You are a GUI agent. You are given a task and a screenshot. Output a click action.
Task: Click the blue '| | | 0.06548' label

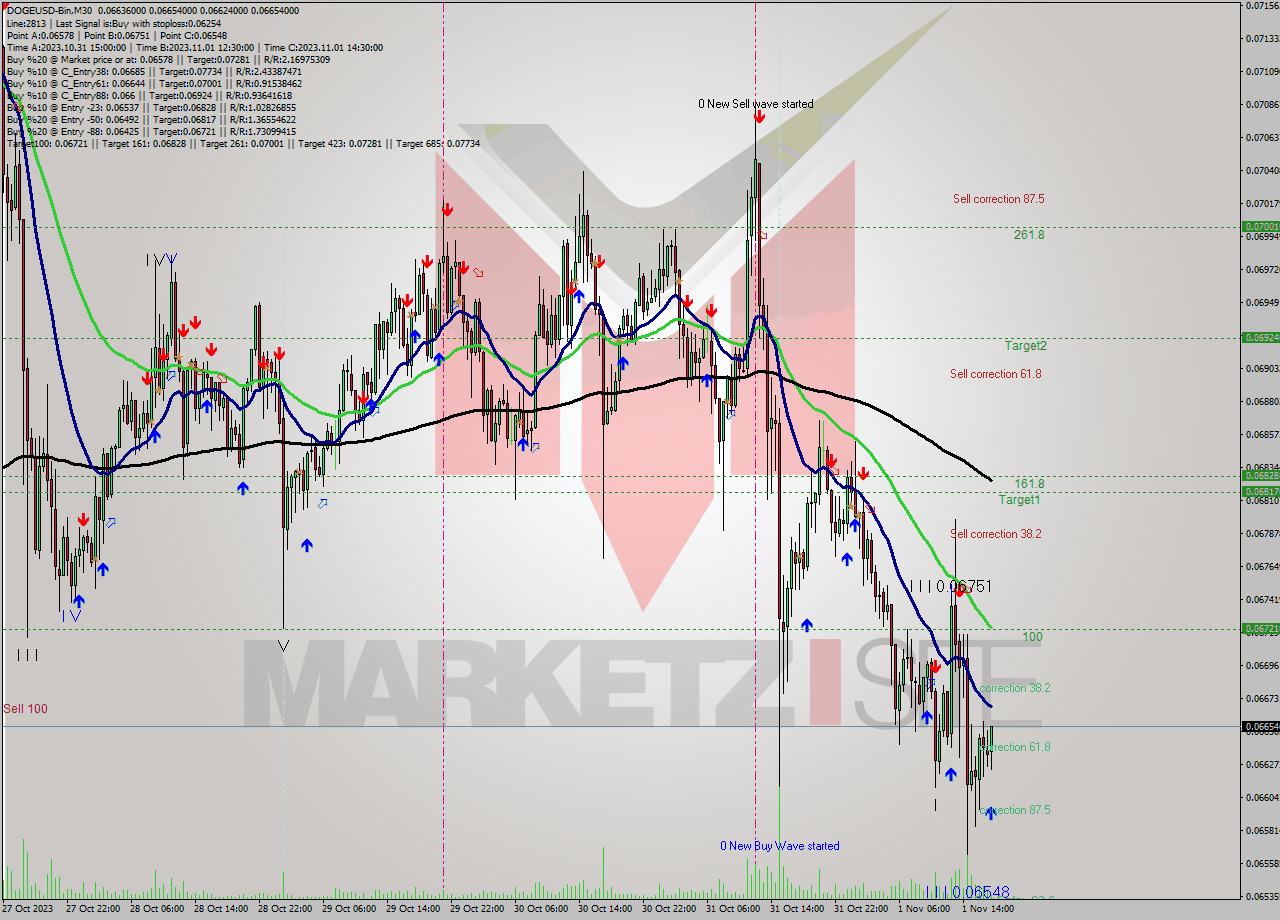point(968,892)
